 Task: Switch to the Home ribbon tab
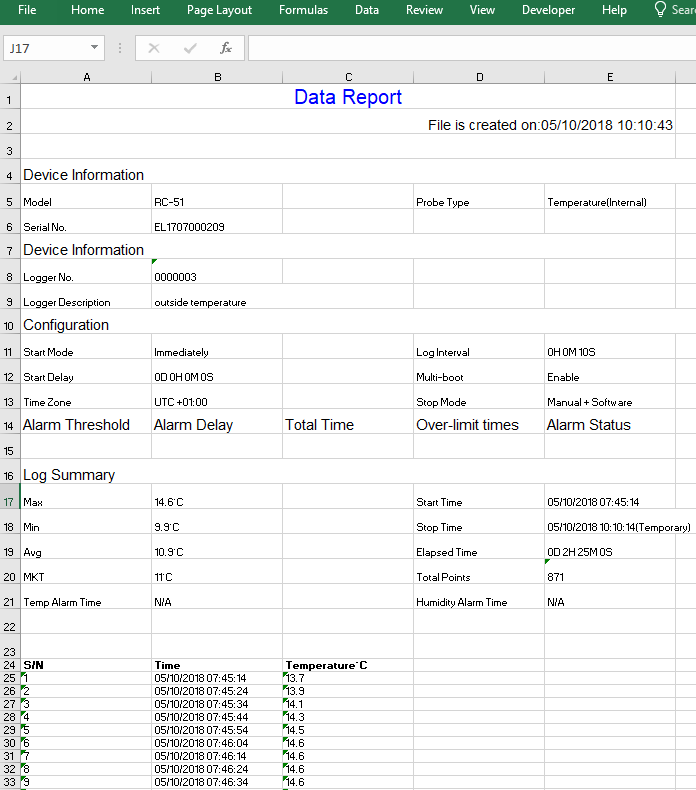pos(87,10)
